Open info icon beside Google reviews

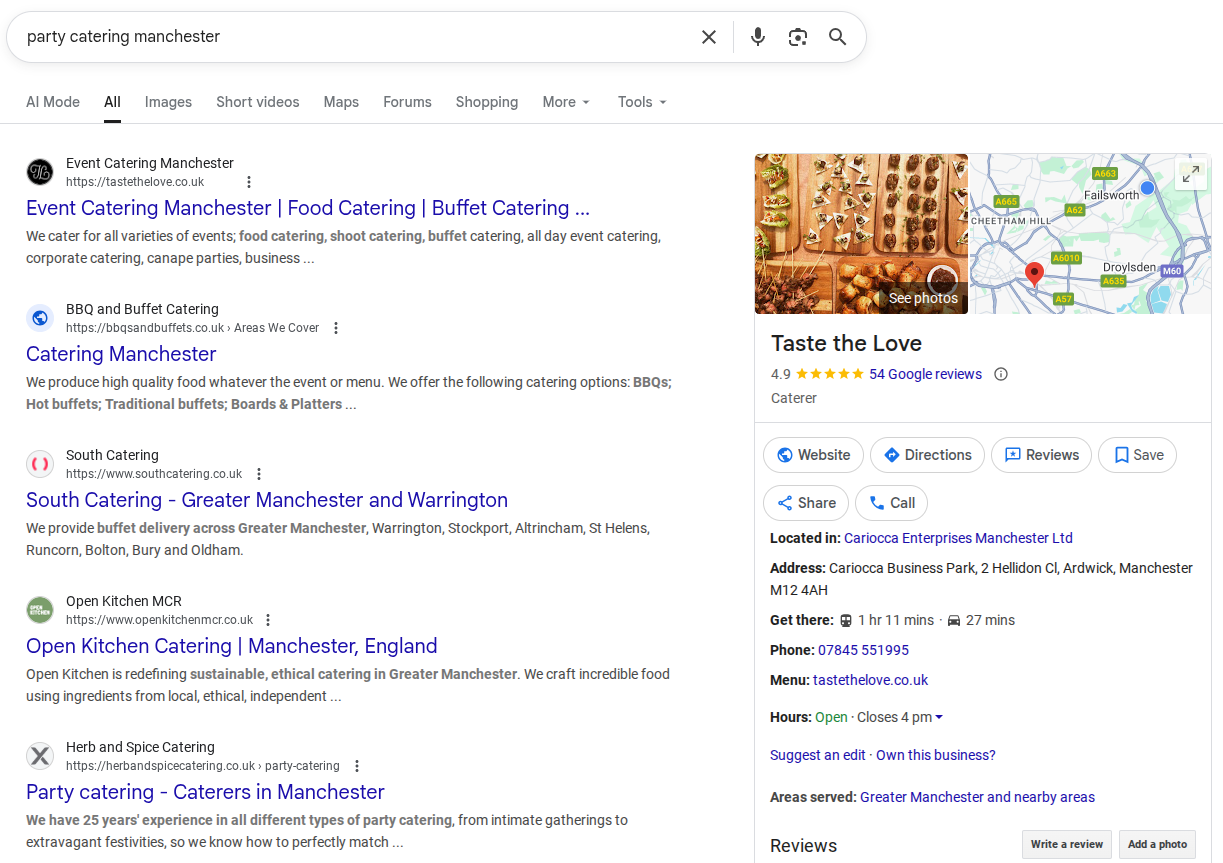pyautogui.click(x=1001, y=374)
